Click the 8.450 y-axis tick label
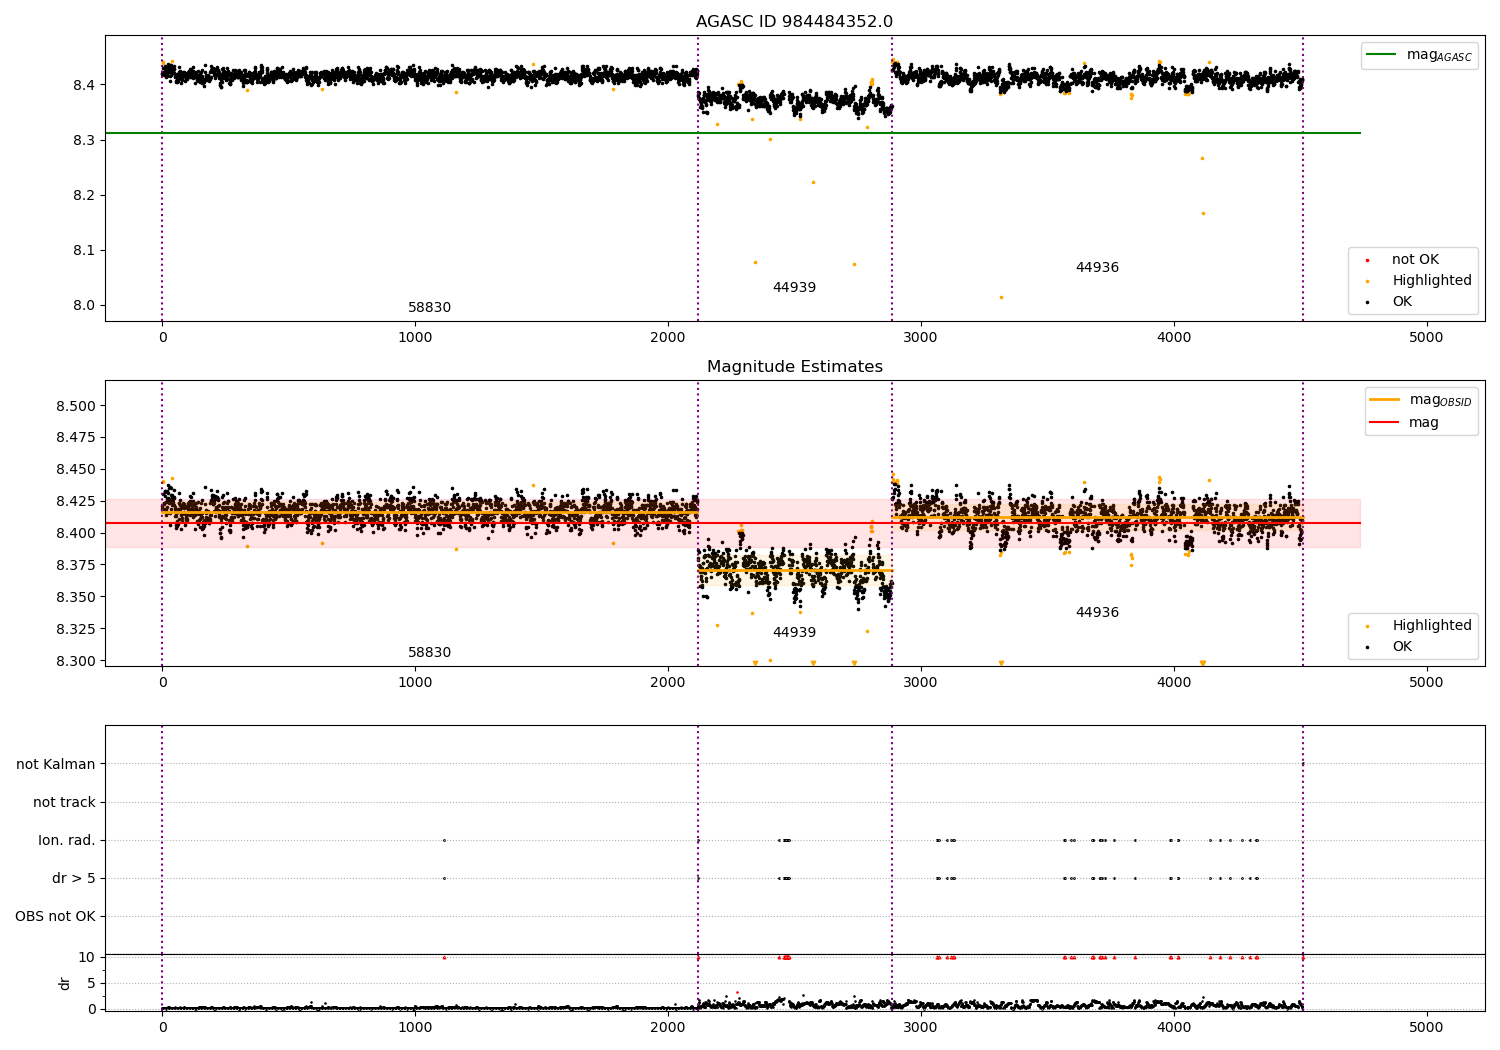Screen dimensions: 1500x1050 click(76, 470)
